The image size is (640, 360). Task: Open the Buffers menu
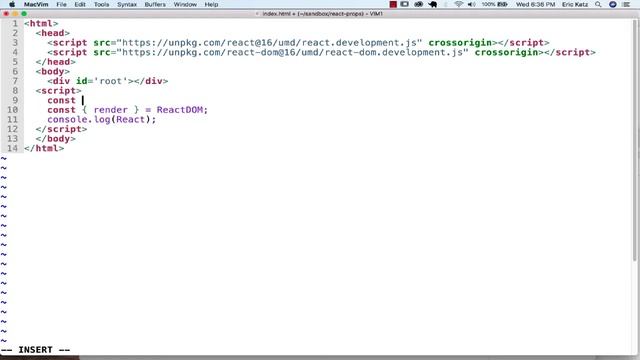[x=155, y=4]
